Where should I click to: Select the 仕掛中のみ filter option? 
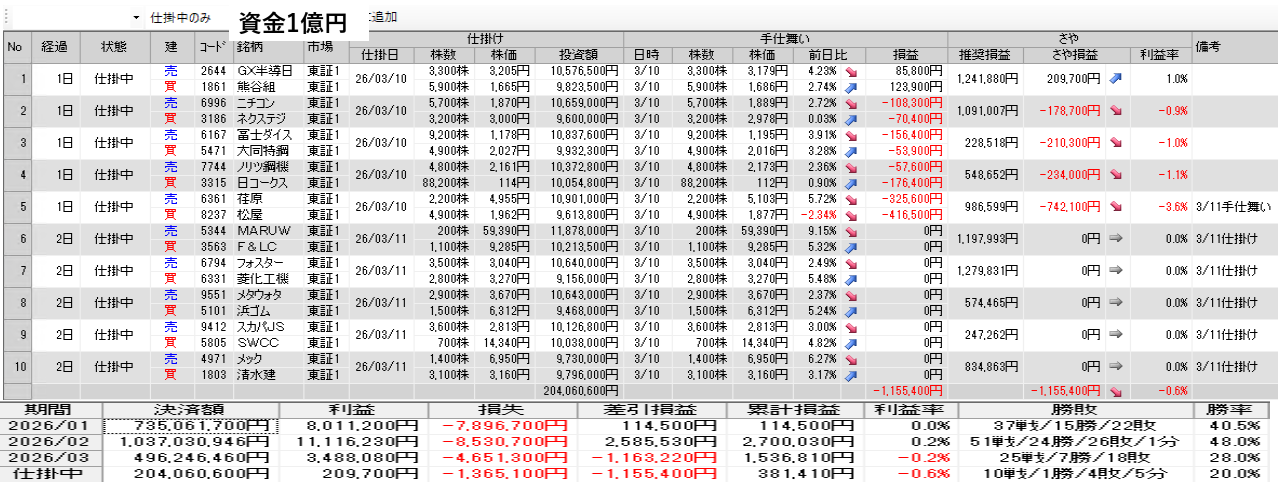(x=180, y=18)
